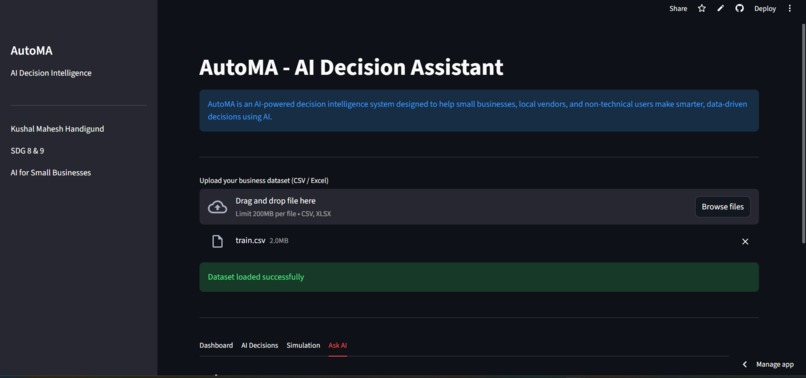The width and height of the screenshot is (806, 378).
Task: Open Manage app panel
Action: [x=775, y=364]
